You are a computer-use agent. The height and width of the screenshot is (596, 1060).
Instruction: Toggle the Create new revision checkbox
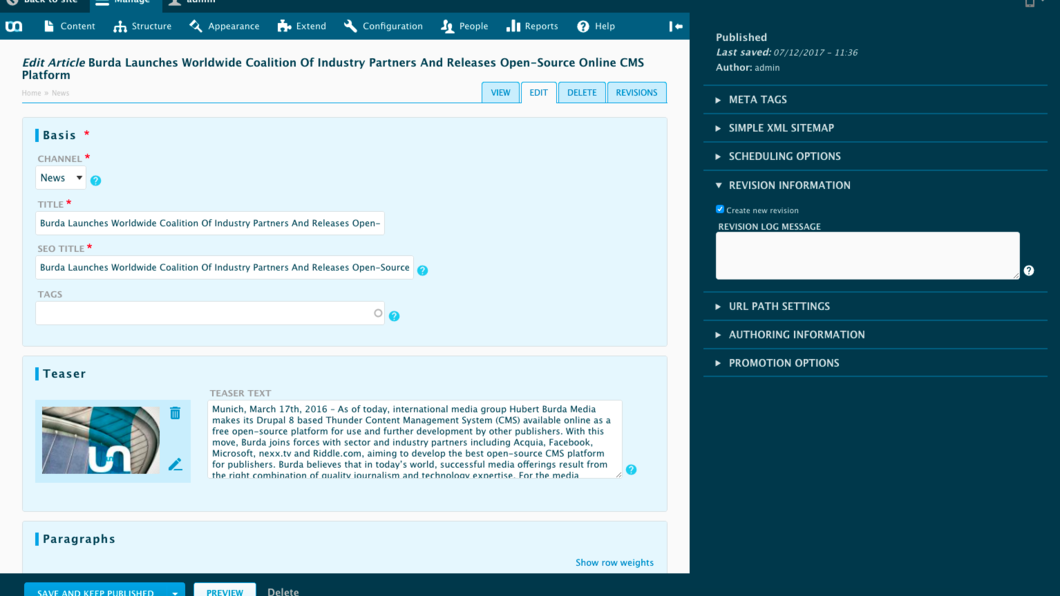tap(720, 209)
